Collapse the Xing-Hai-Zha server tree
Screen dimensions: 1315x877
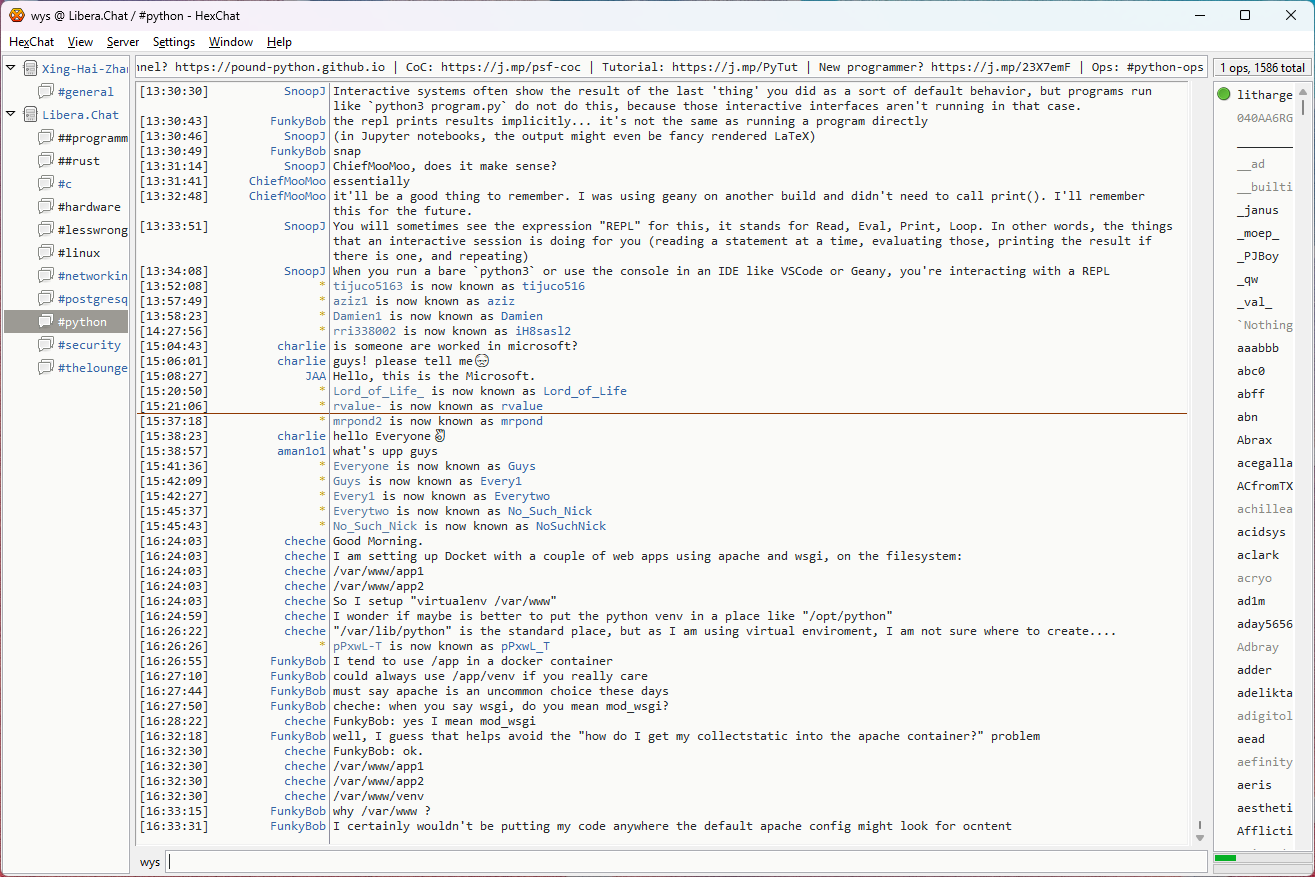pos(11,69)
